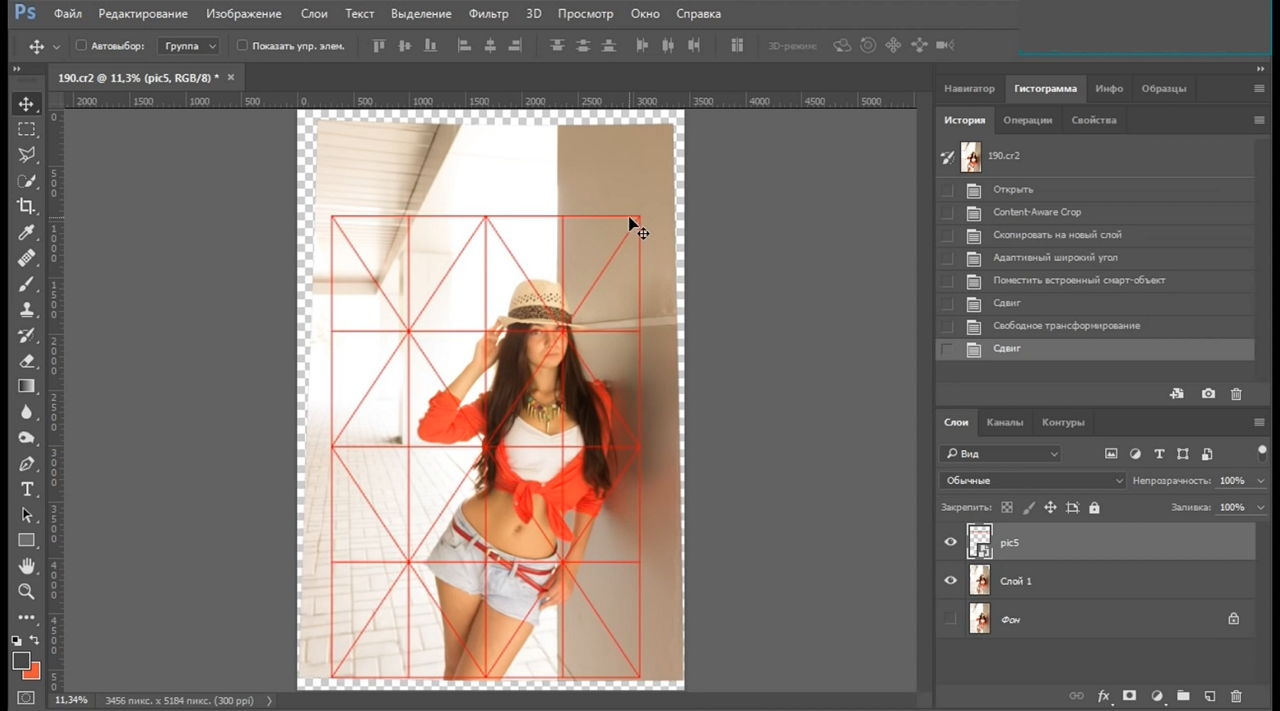Create a new adjustment layer
Image resolution: width=1280 pixels, height=711 pixels.
click(1157, 696)
